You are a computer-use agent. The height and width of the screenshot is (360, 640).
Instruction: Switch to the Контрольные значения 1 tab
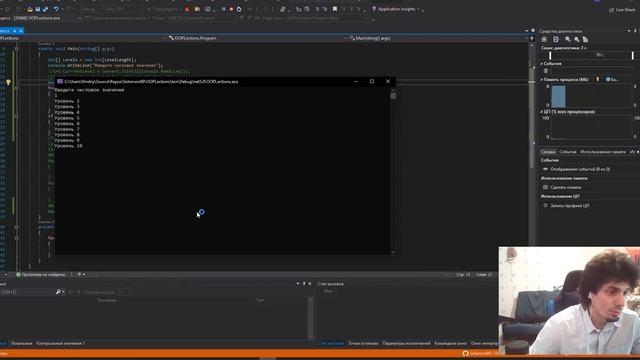coord(60,344)
